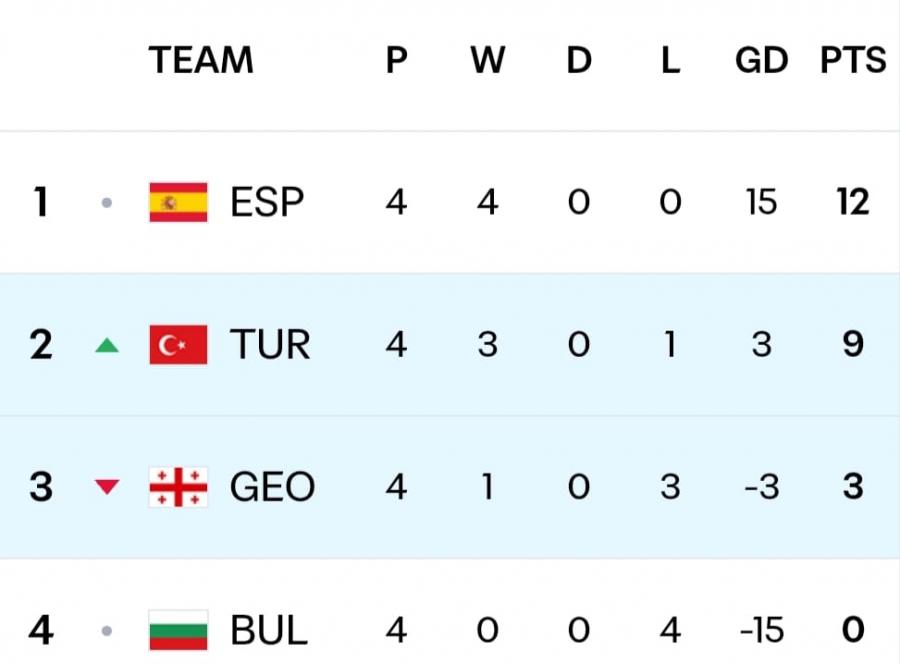Sort table by GD column header
900x664 pixels.
tap(761, 61)
